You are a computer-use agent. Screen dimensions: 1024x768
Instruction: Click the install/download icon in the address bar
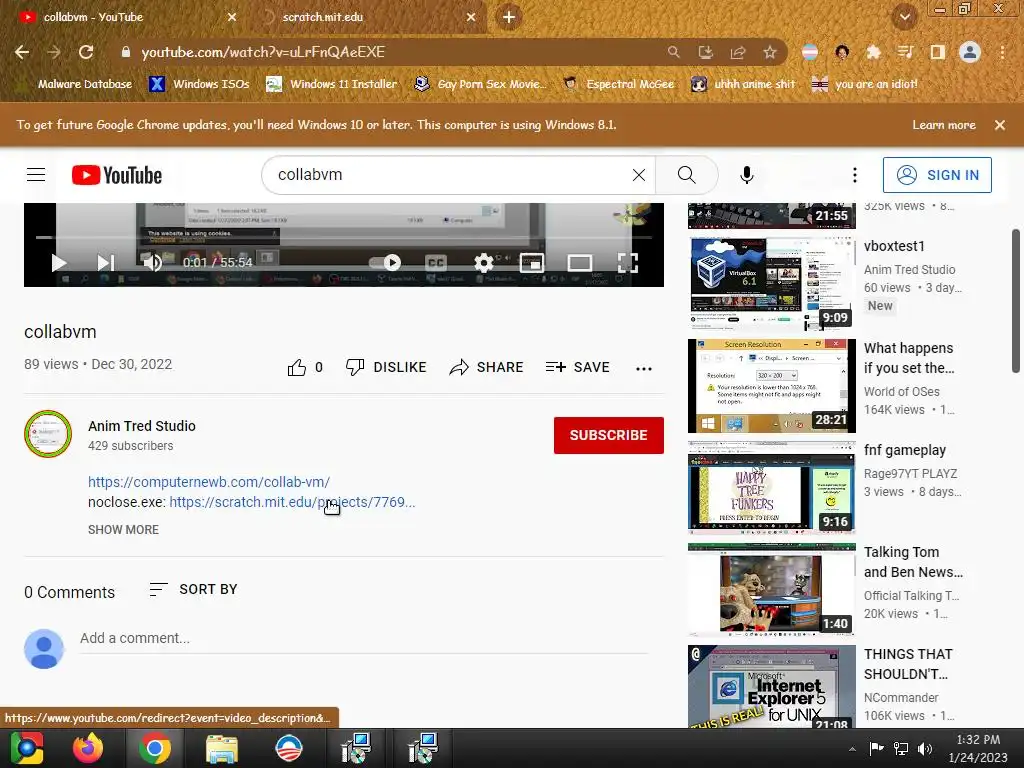706,52
